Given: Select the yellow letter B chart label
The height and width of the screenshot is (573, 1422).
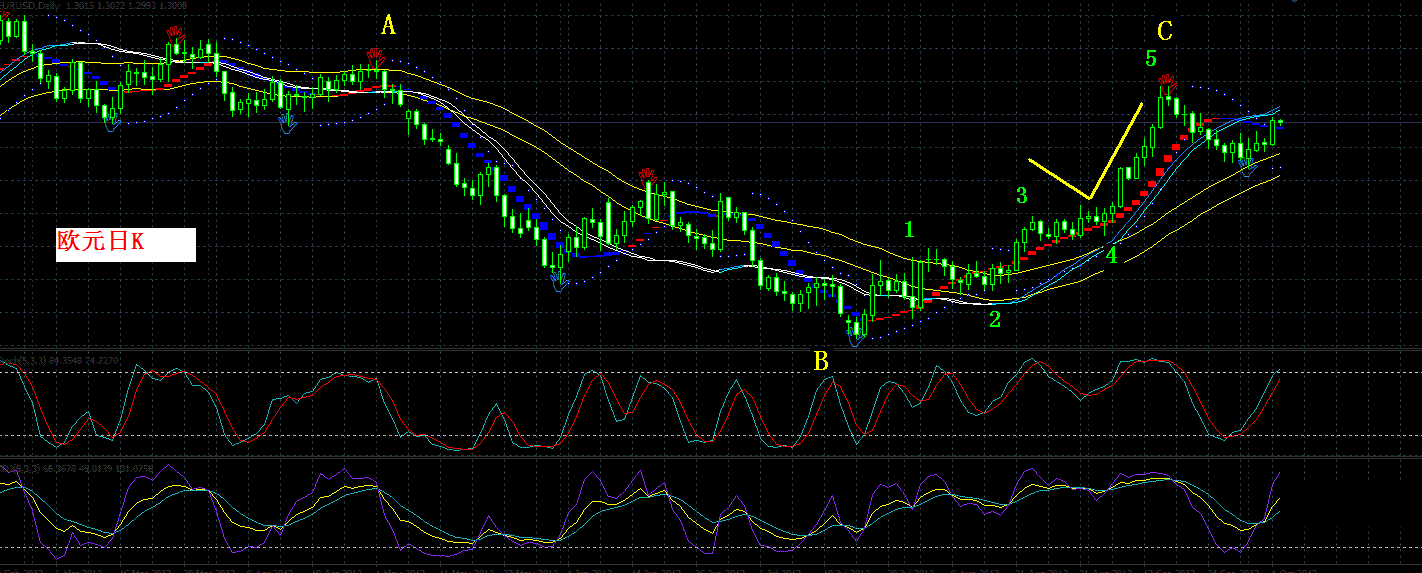Looking at the screenshot, I should point(821,361).
